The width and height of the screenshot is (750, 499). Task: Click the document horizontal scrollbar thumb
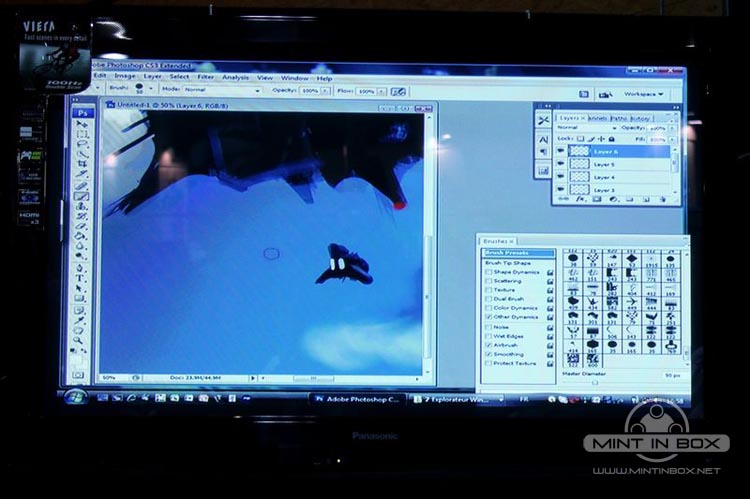pos(313,378)
